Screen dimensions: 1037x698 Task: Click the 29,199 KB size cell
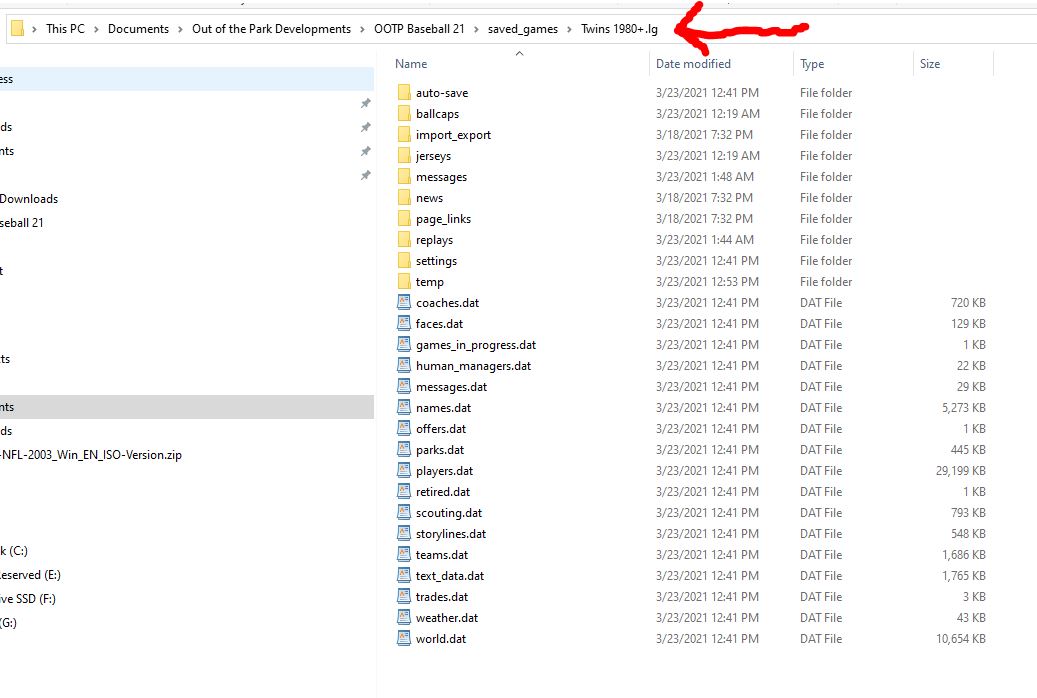tap(960, 470)
